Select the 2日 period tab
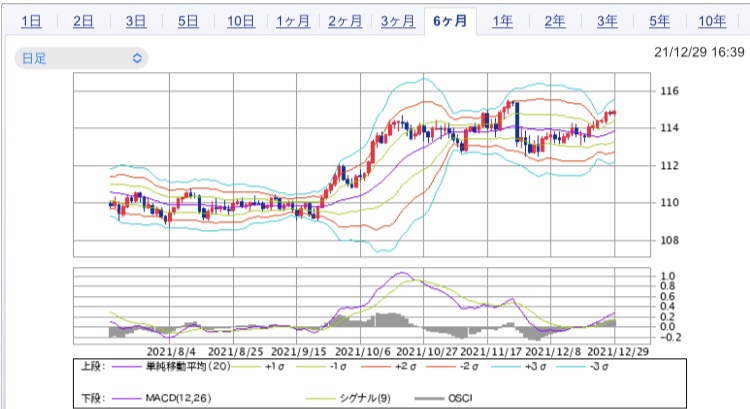Screen dimensions: 750x409 (x=83, y=21)
